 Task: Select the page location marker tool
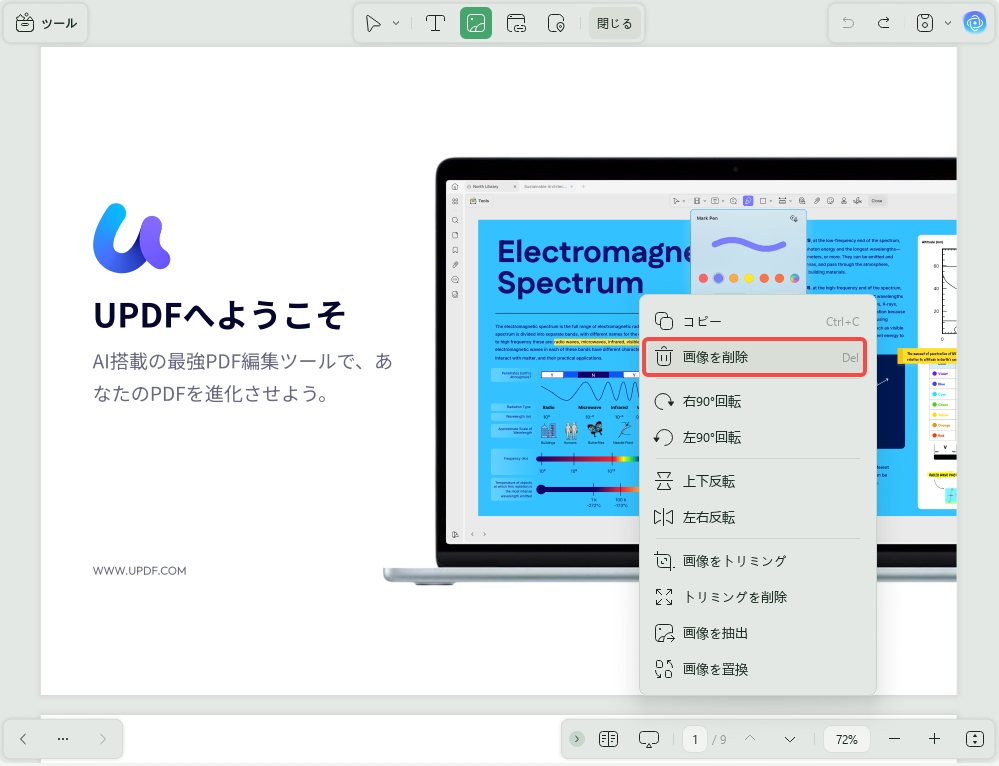click(556, 24)
